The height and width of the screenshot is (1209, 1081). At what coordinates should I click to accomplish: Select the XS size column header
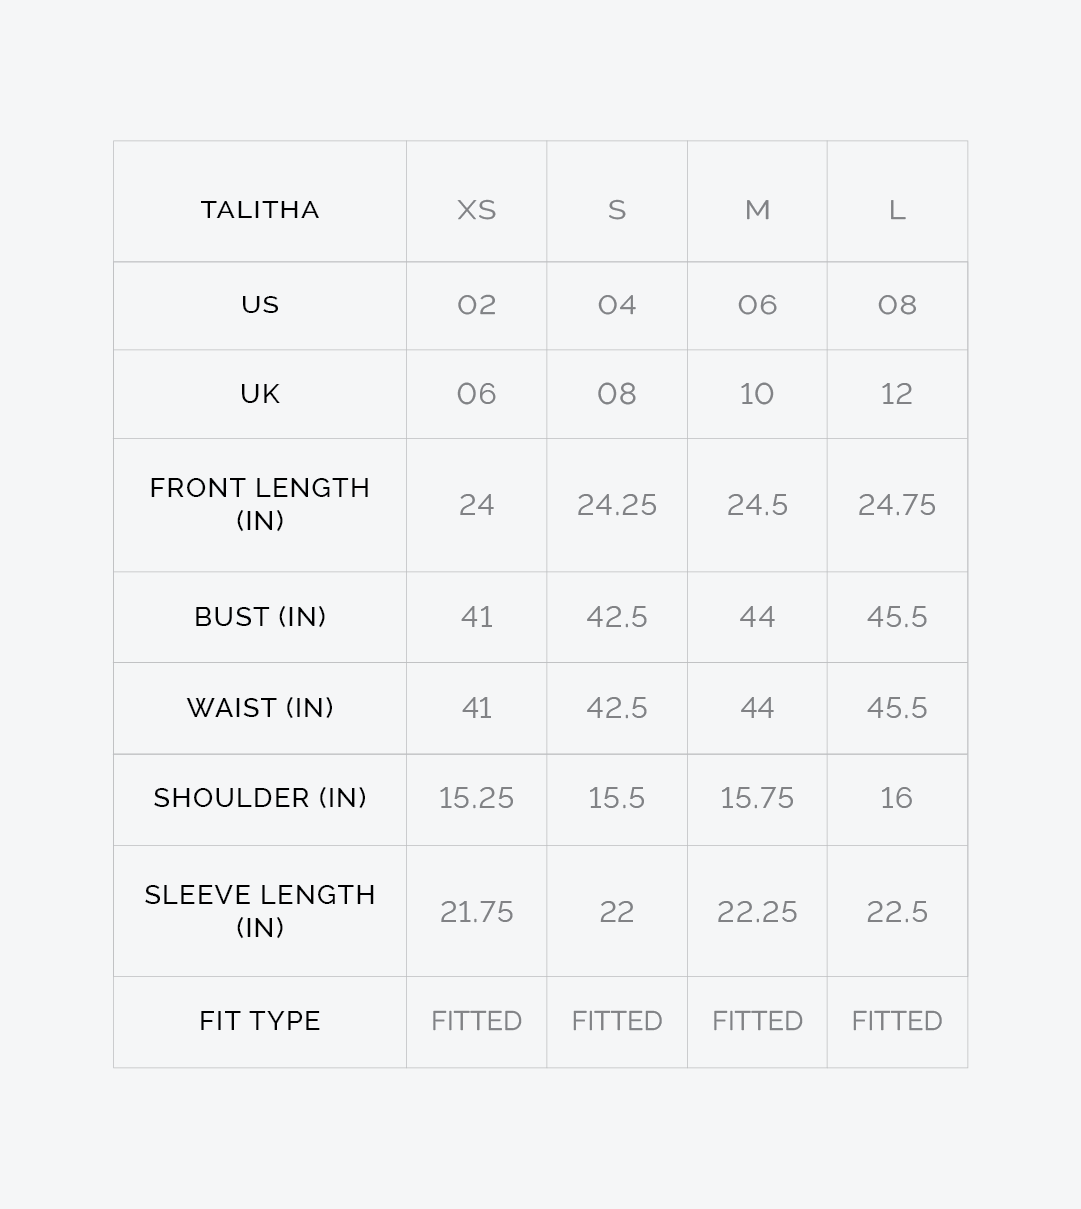(x=476, y=210)
